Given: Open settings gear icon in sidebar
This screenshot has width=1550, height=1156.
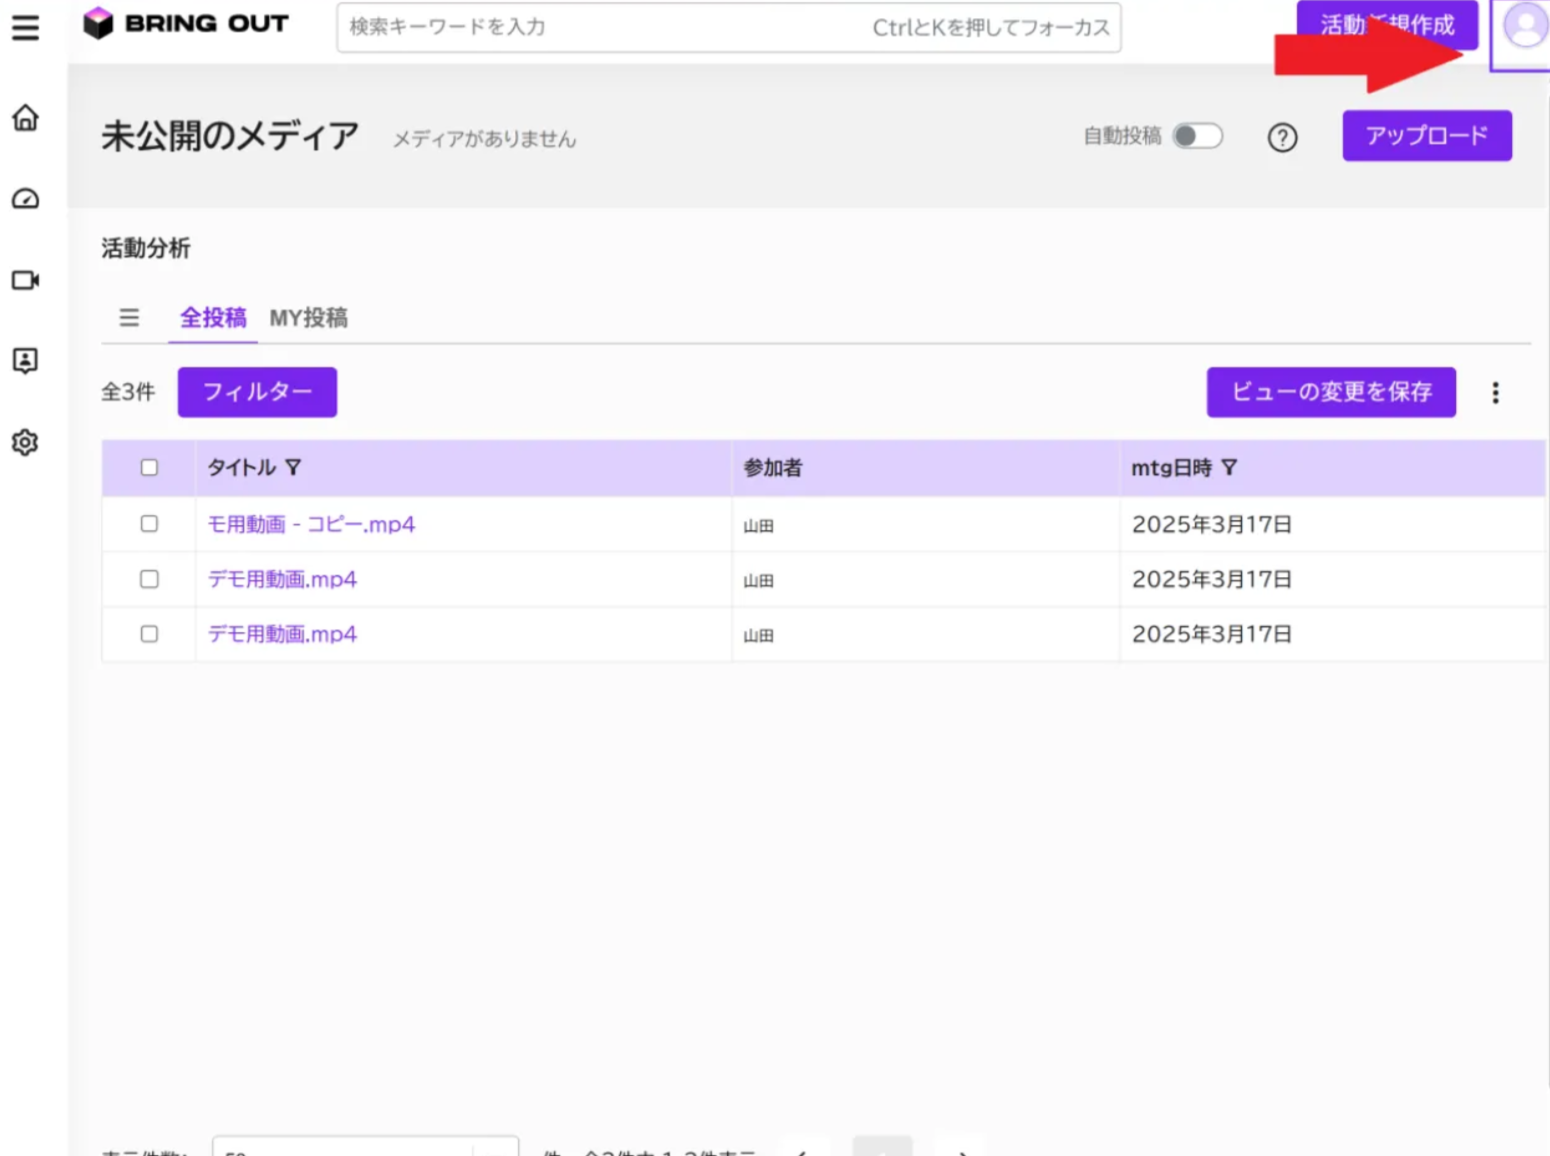Looking at the screenshot, I should point(25,442).
